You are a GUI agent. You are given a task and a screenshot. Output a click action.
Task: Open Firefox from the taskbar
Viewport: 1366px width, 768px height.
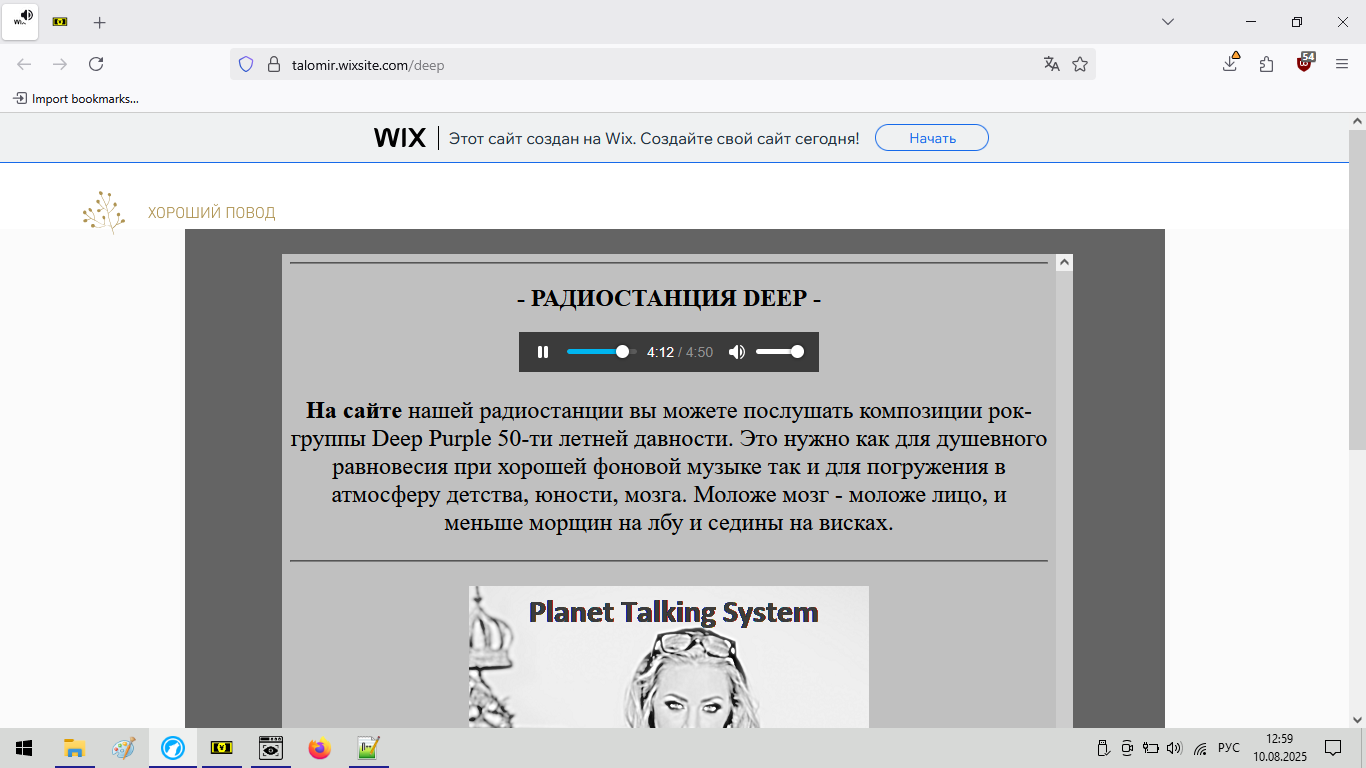tap(319, 748)
